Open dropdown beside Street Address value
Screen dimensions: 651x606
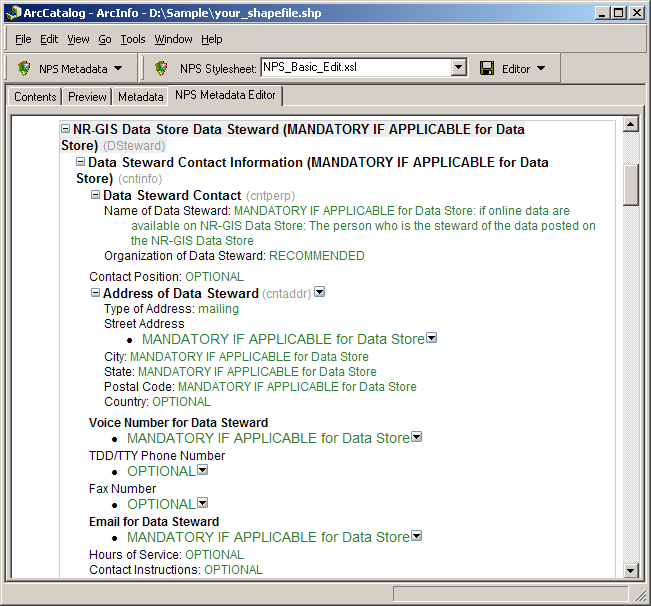click(432, 338)
